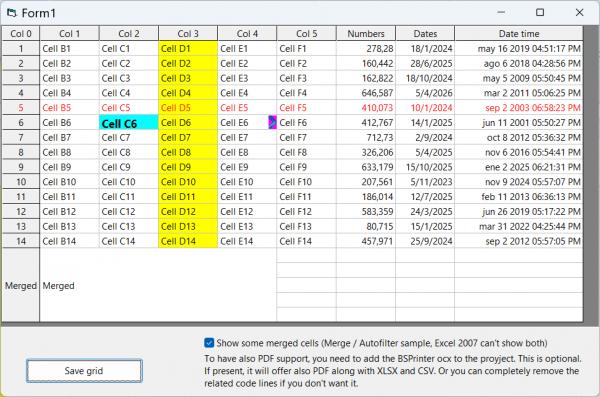
Task: Close the Form1 window
Action: click(x=579, y=13)
